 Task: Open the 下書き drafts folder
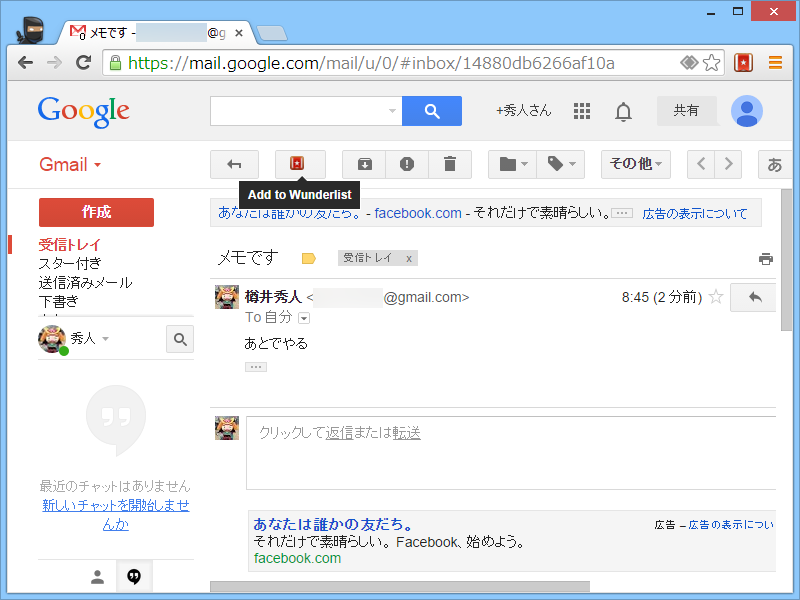[58, 301]
